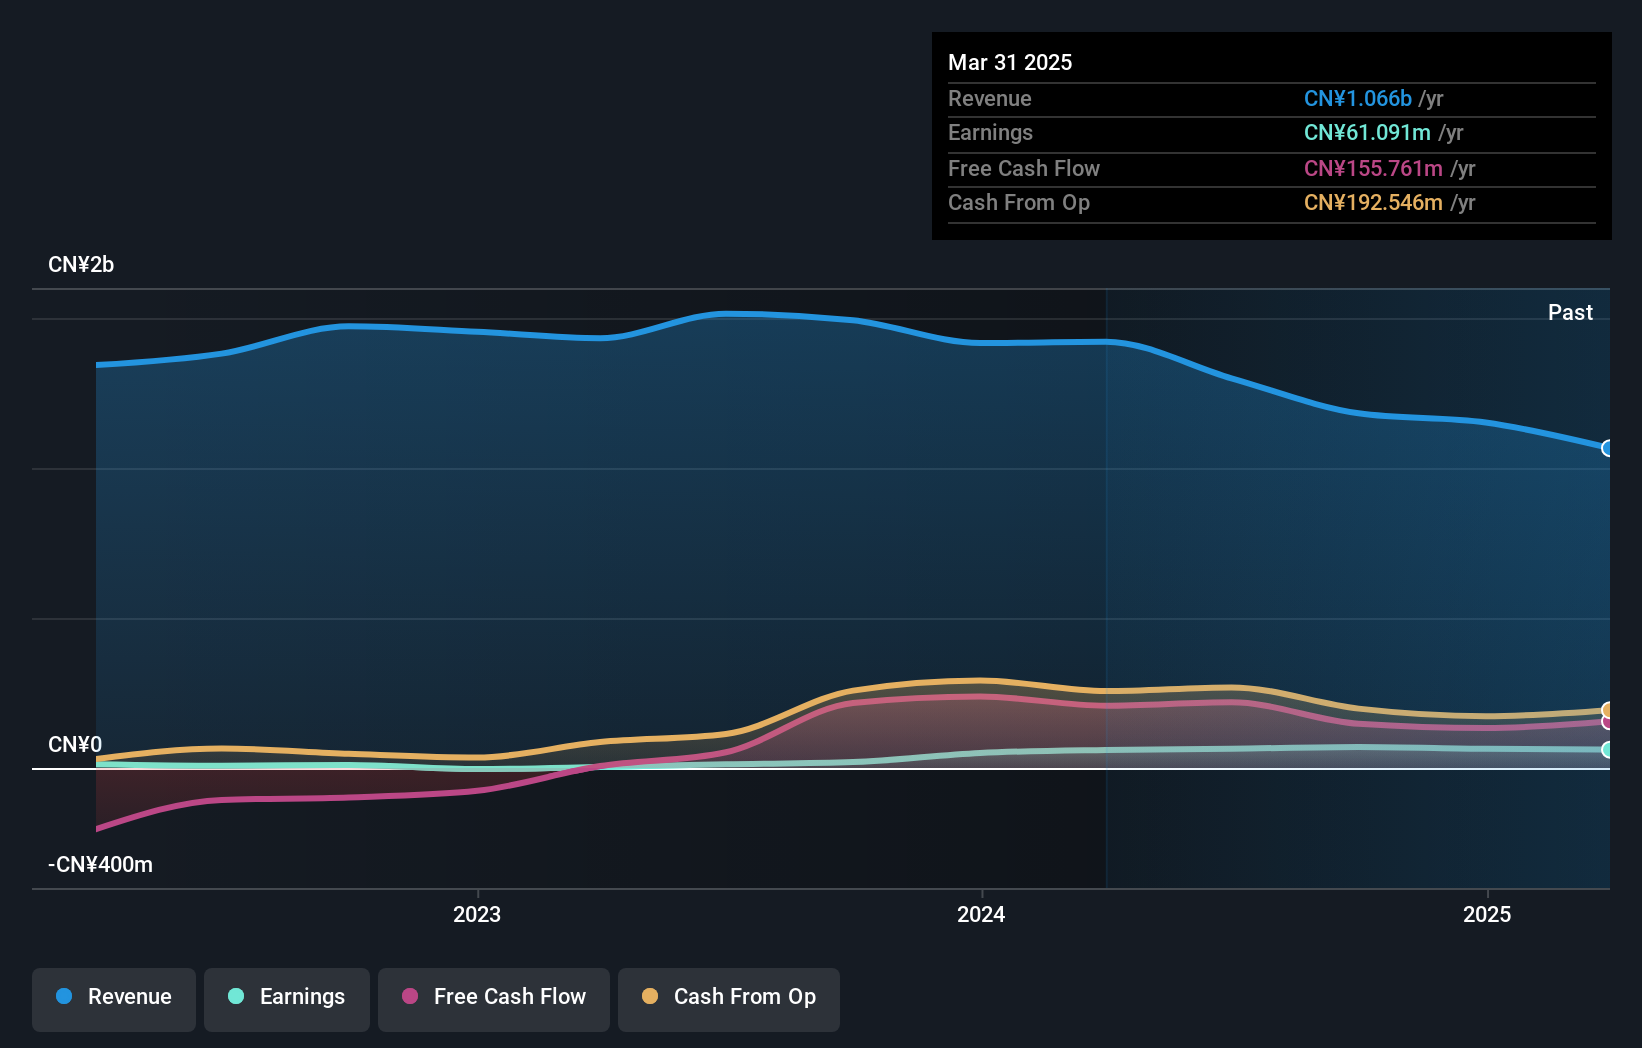Select the 2023 x-axis label
The height and width of the screenshot is (1048, 1642).
(x=477, y=914)
